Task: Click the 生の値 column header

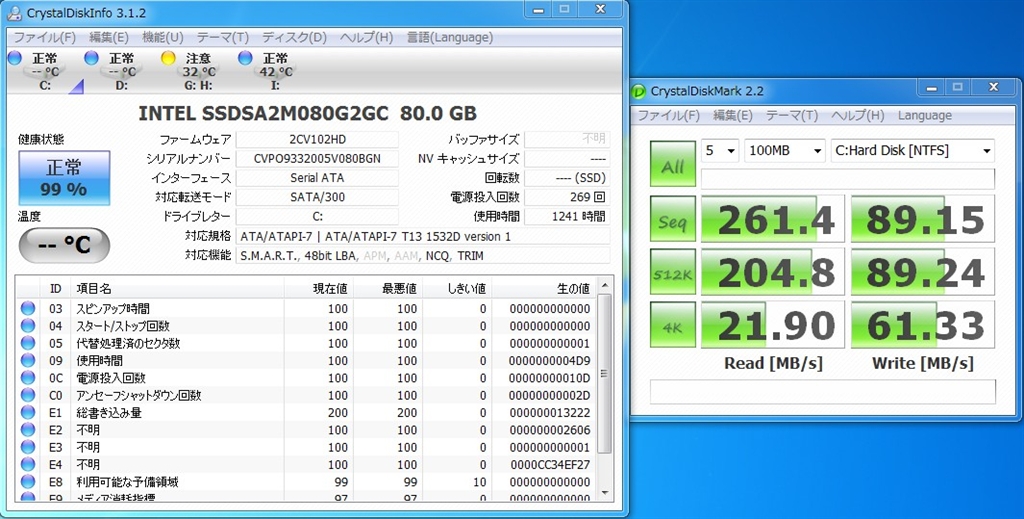Action: pyautogui.click(x=544, y=289)
